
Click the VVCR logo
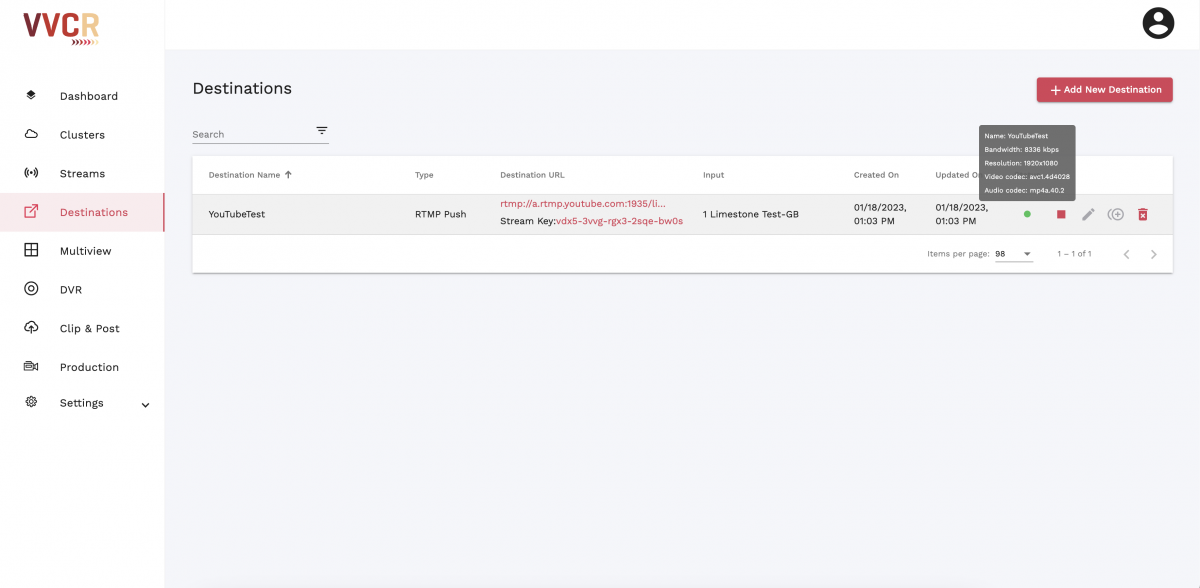pyautogui.click(x=61, y=27)
